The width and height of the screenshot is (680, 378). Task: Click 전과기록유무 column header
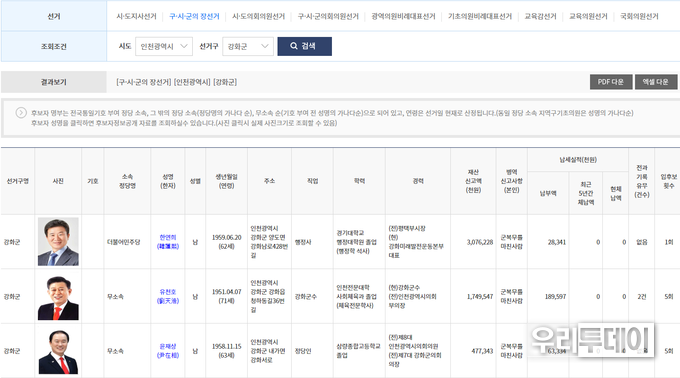[641, 181]
